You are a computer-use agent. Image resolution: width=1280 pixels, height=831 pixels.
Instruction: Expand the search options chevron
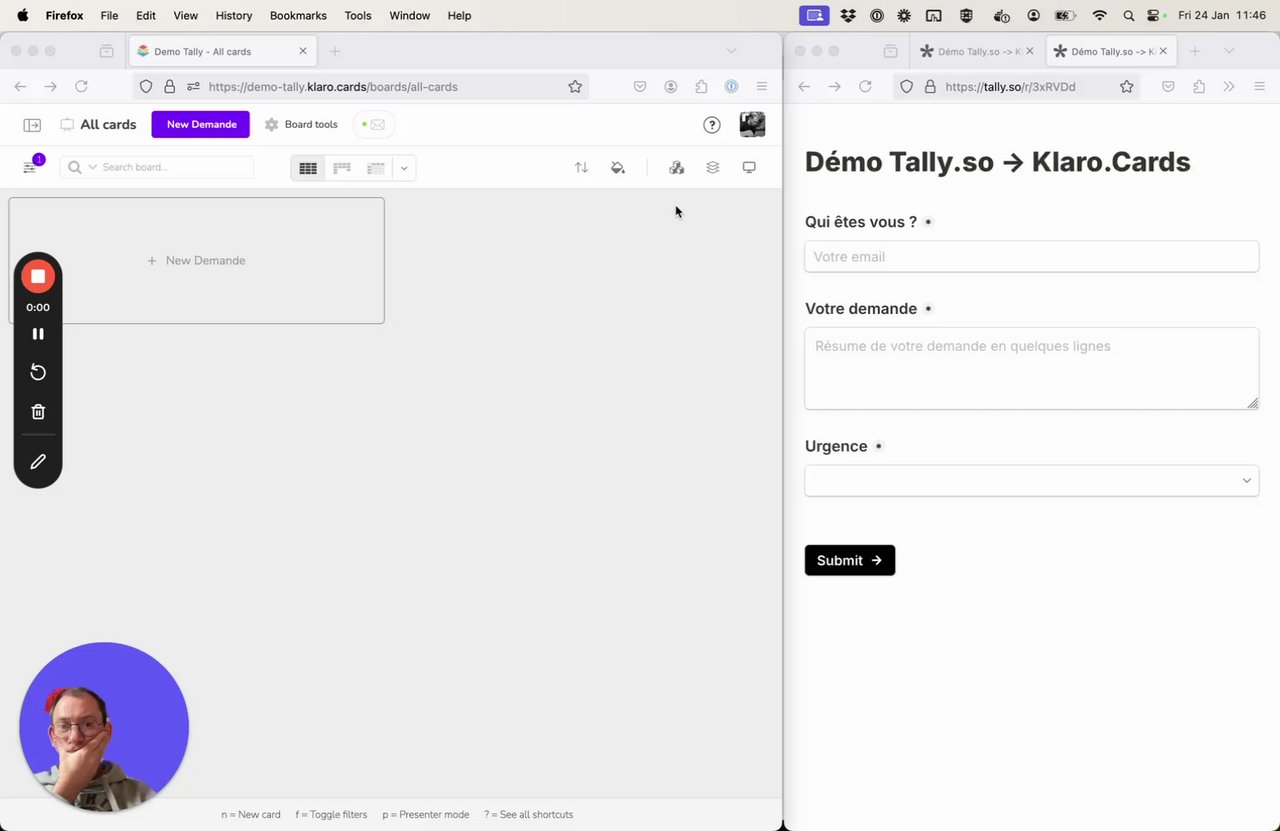pos(93,167)
